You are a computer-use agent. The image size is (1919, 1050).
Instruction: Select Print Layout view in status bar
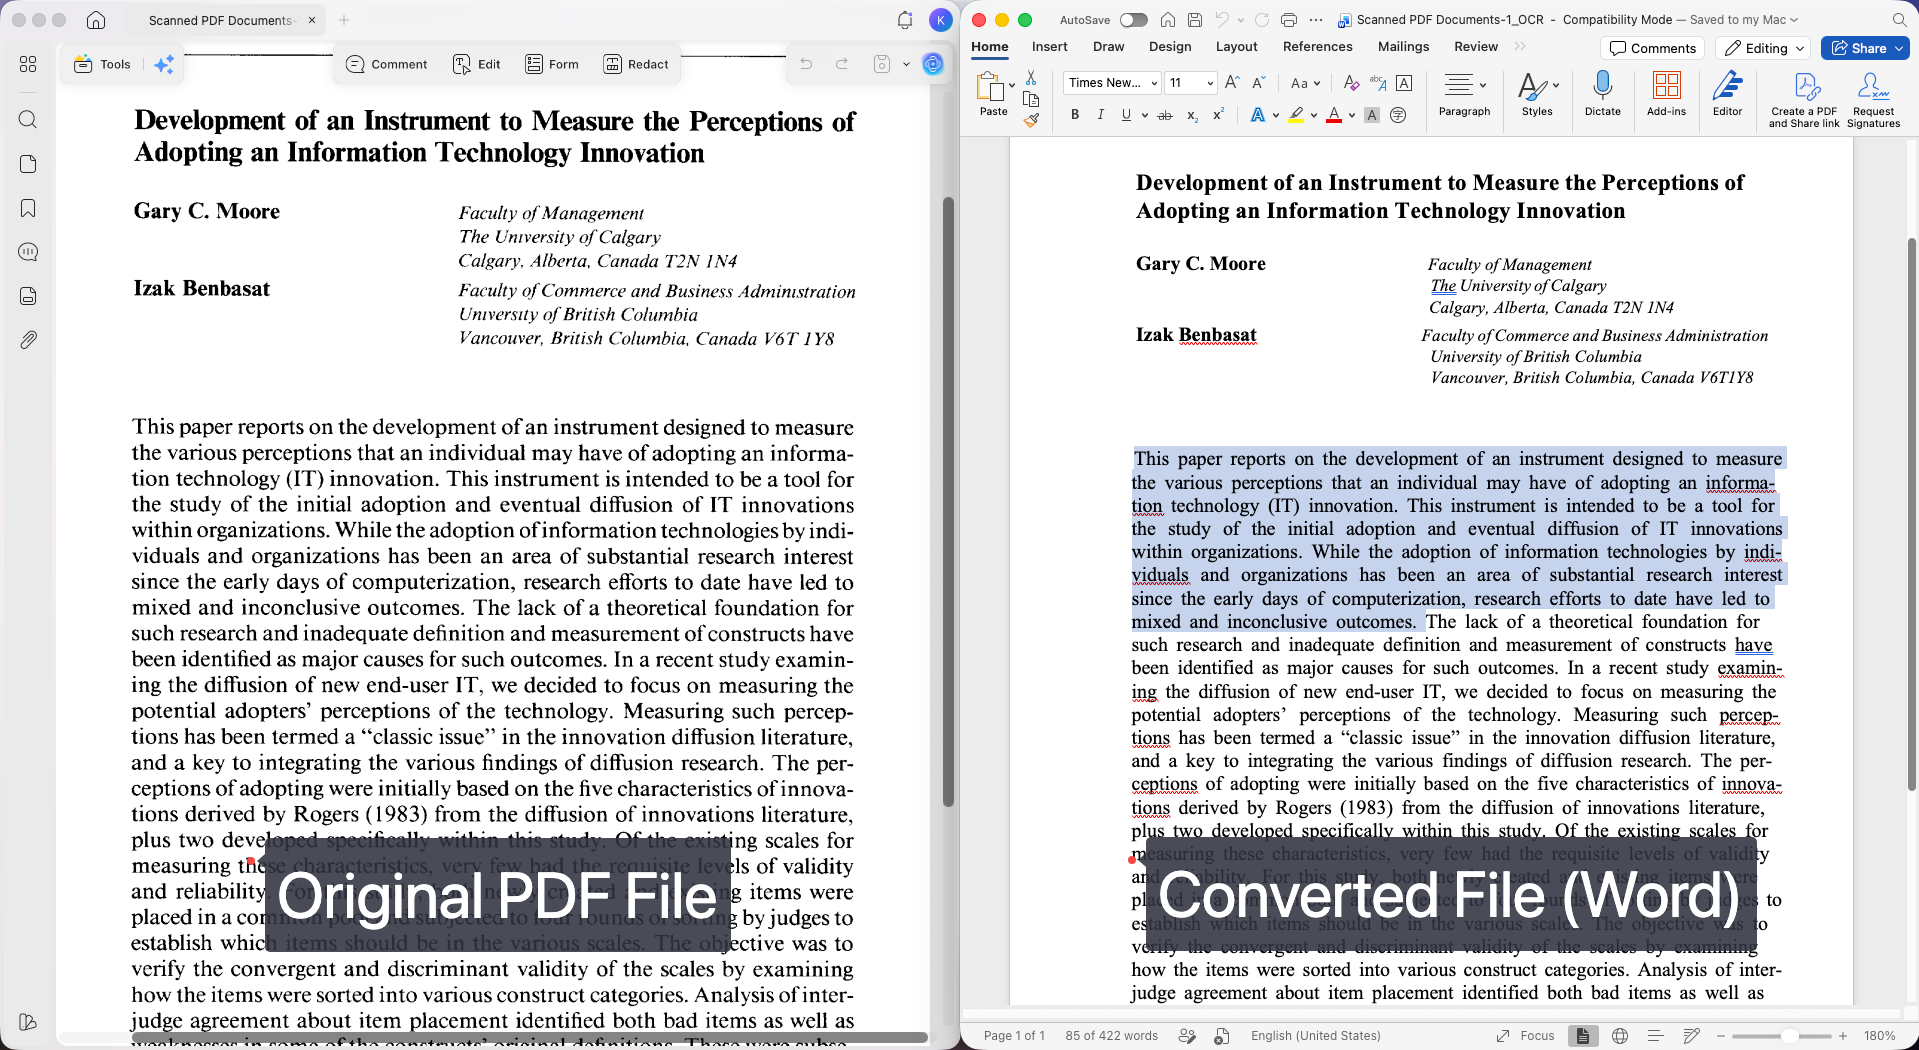pyautogui.click(x=1582, y=1036)
